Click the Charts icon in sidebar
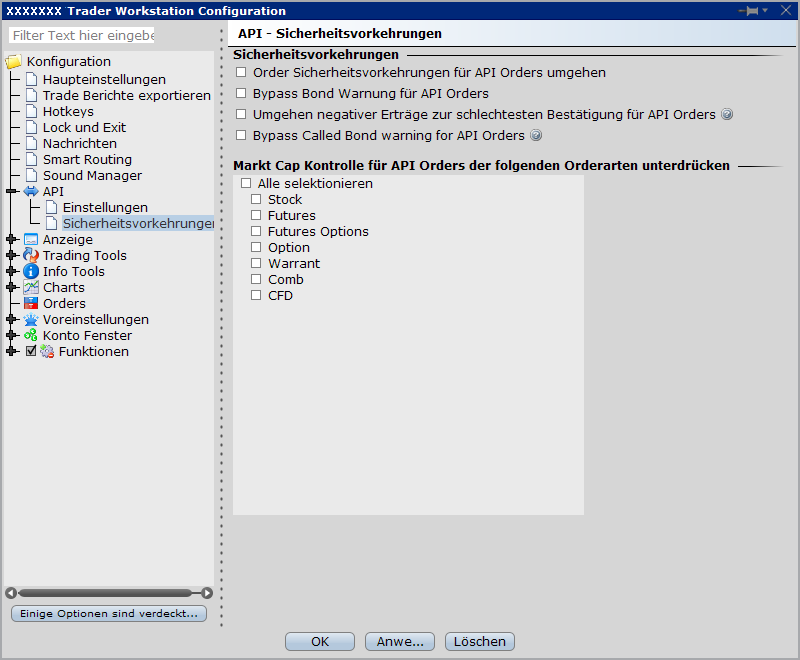Viewport: 800px width, 660px height. [31, 288]
